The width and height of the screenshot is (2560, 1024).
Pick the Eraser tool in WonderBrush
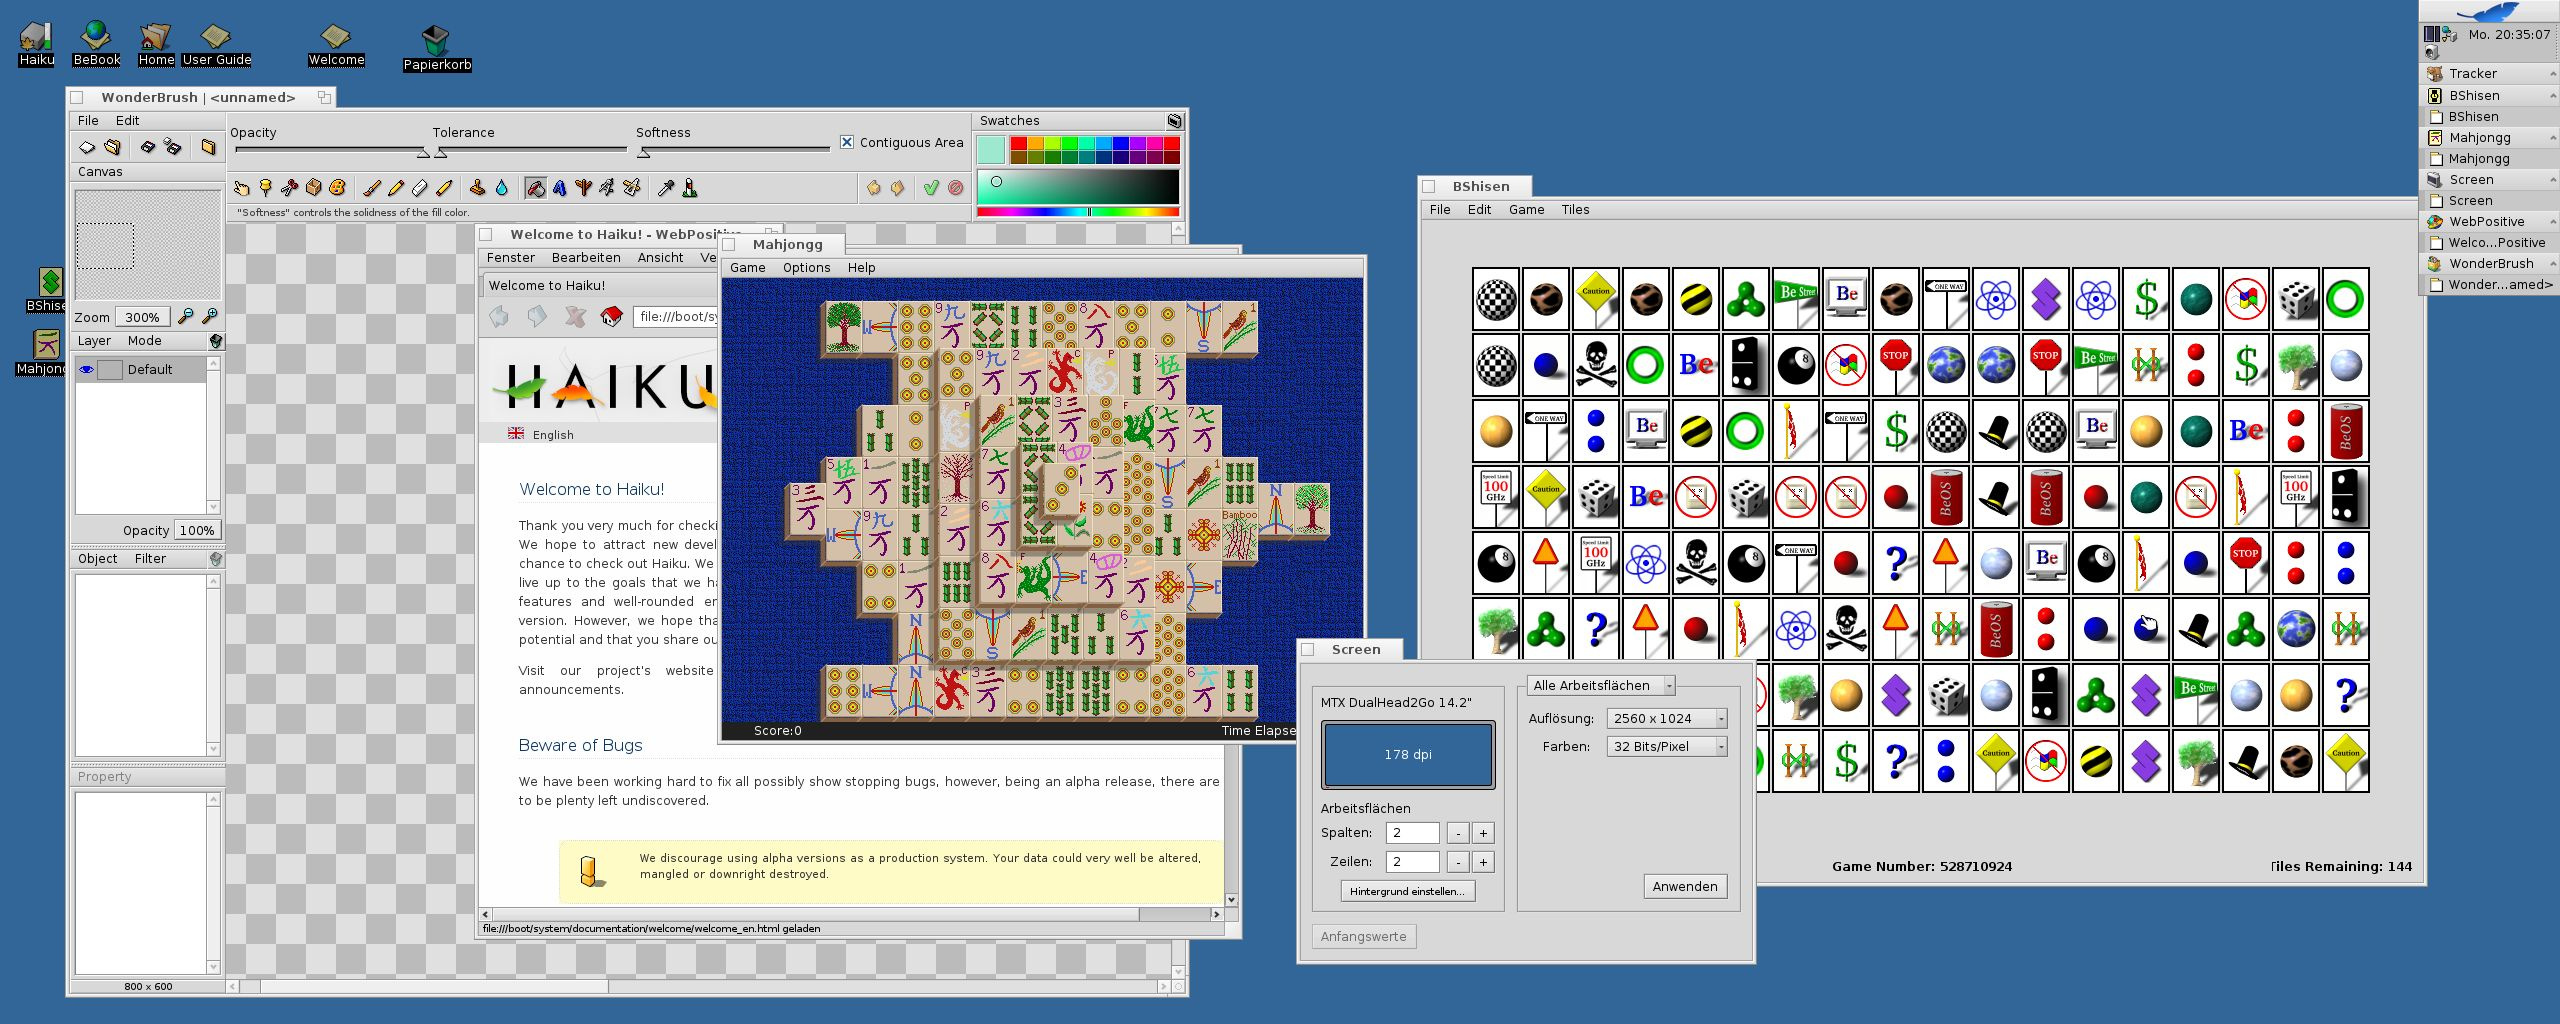pos(419,187)
